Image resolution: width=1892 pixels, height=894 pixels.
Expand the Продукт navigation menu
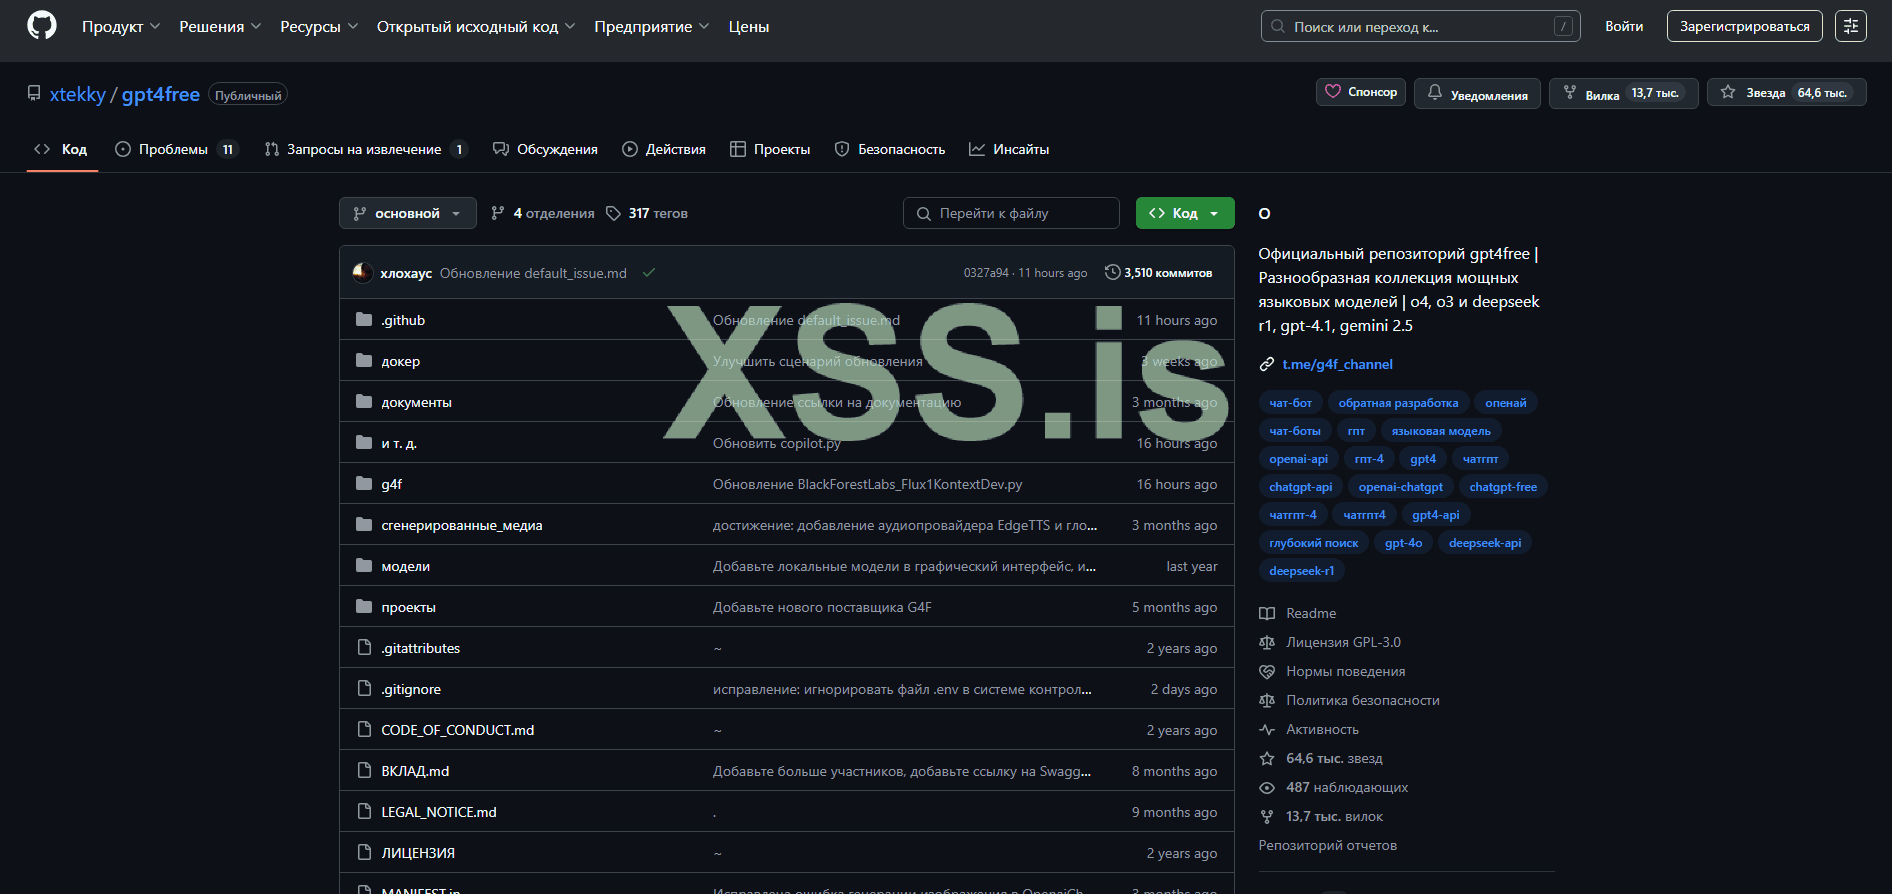click(120, 26)
